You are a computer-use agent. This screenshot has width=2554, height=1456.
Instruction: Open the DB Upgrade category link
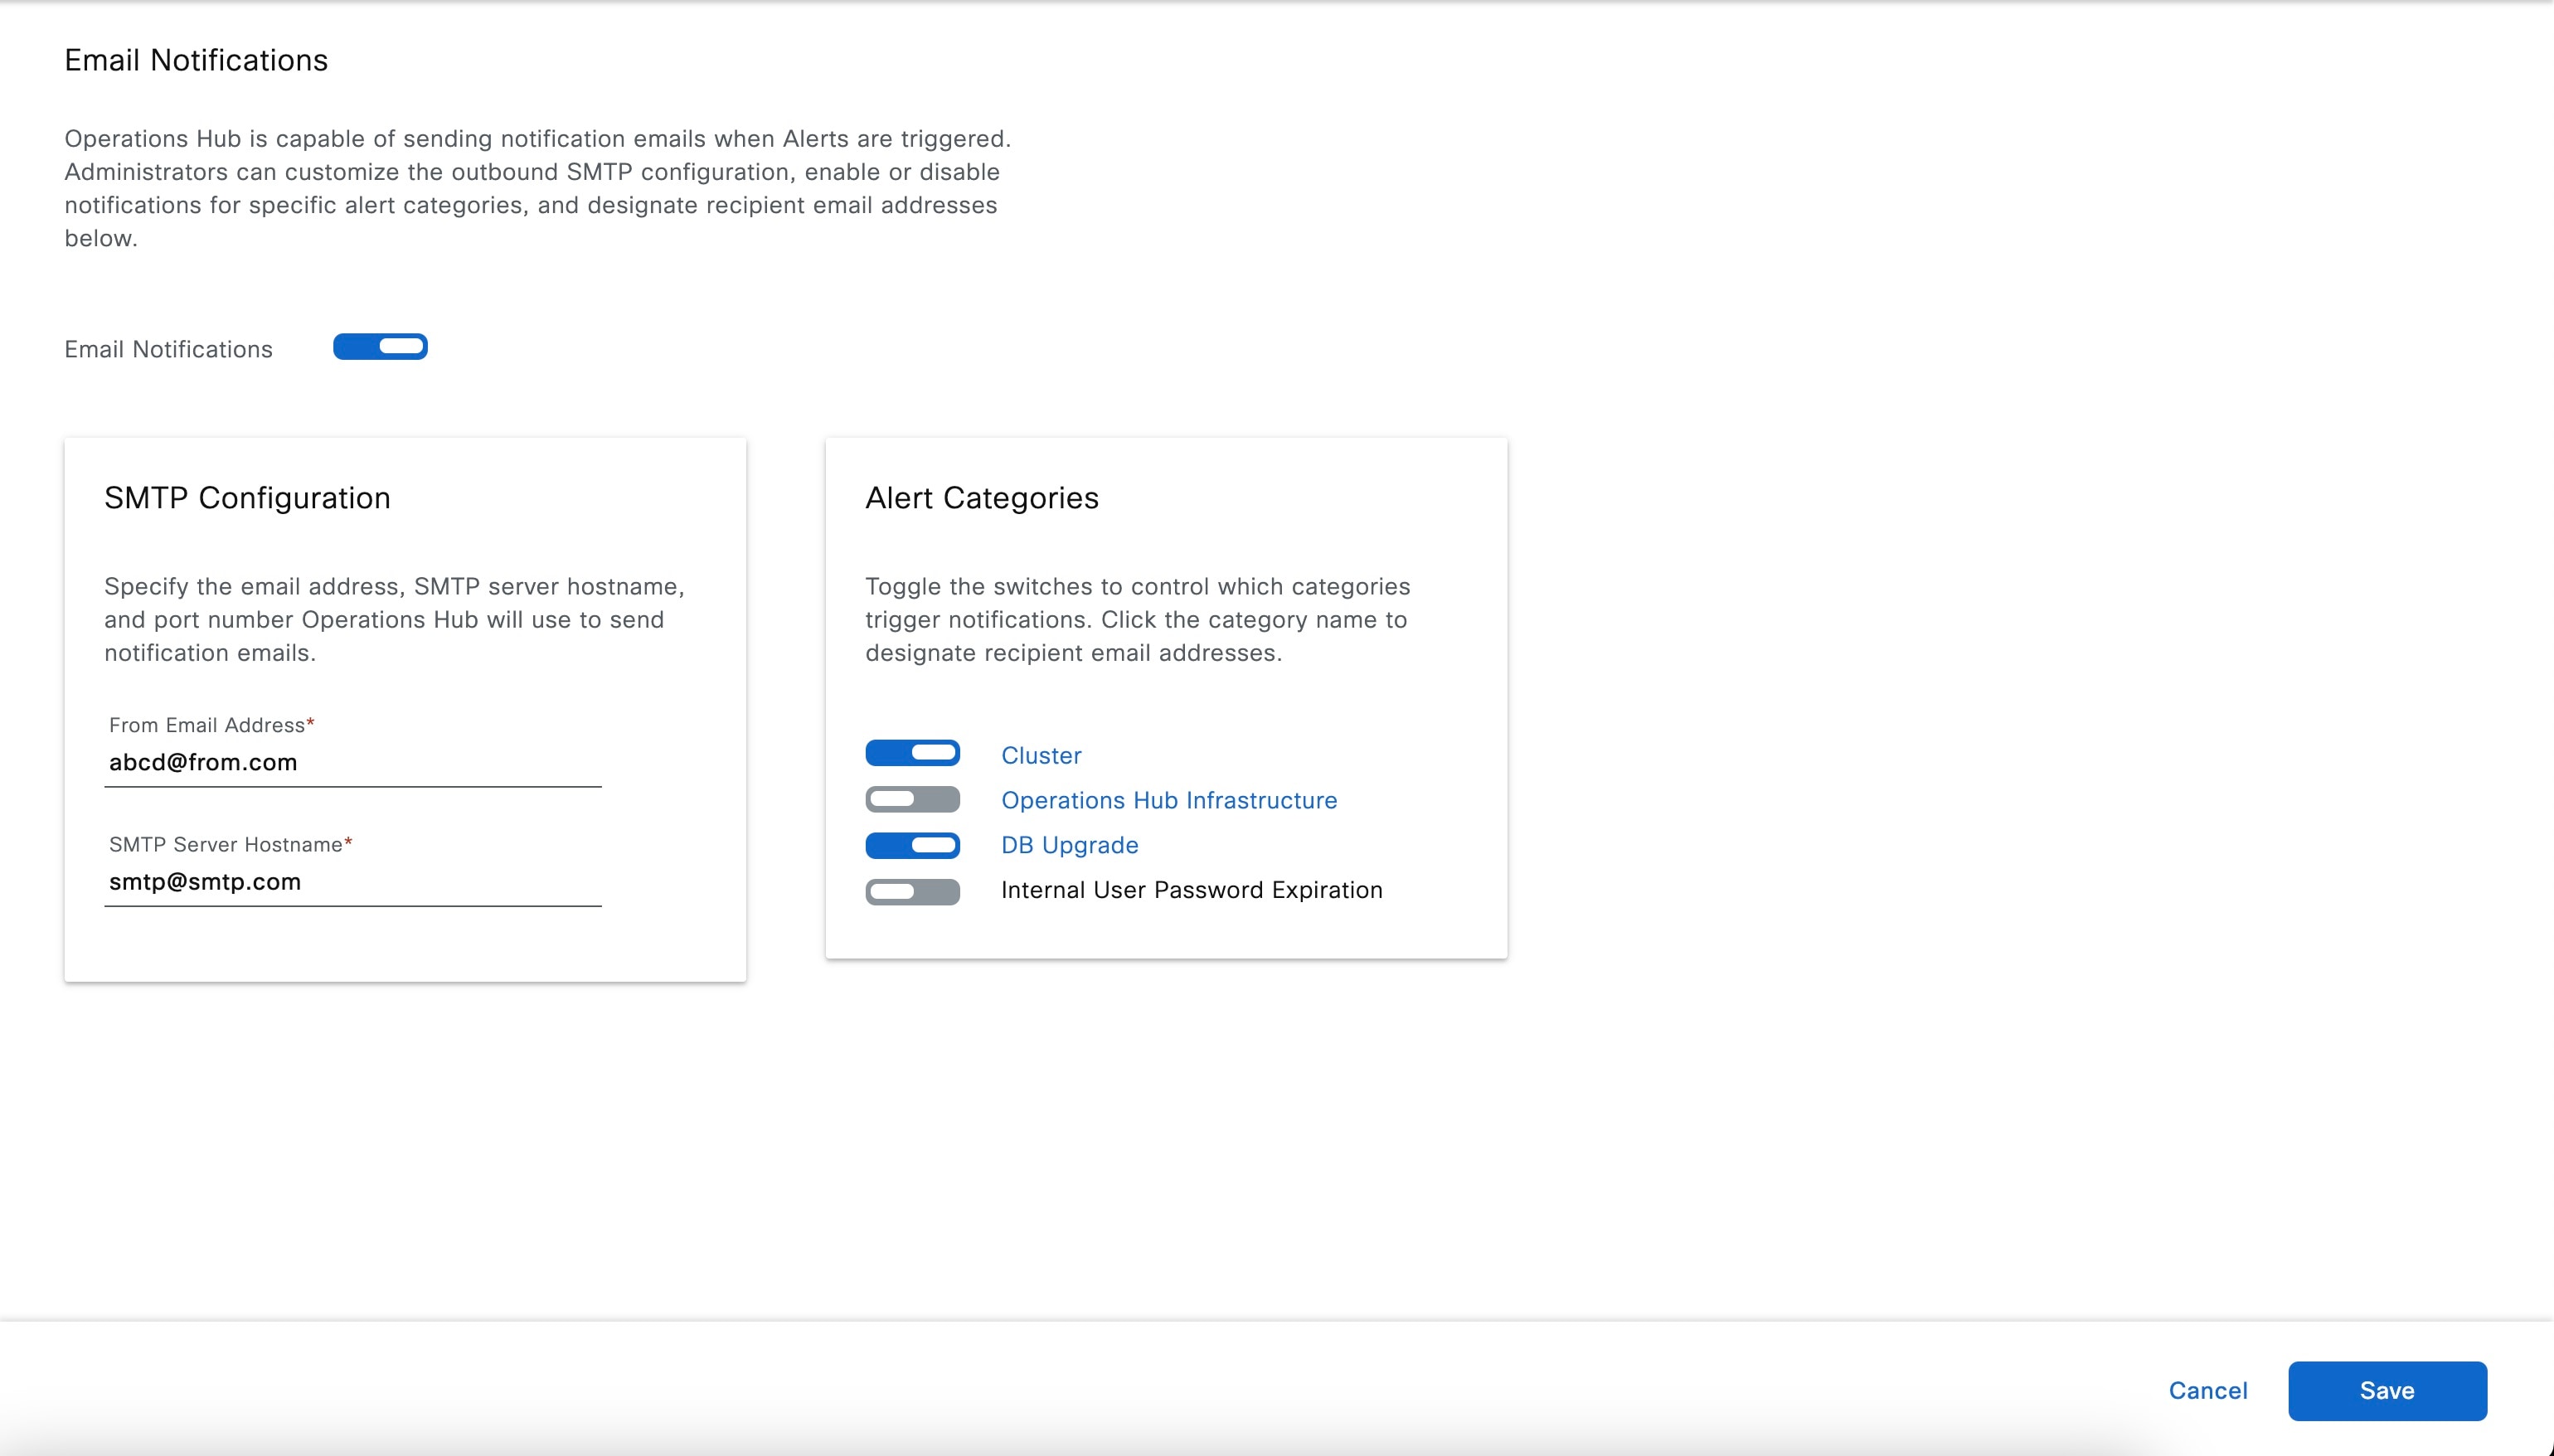point(1069,845)
